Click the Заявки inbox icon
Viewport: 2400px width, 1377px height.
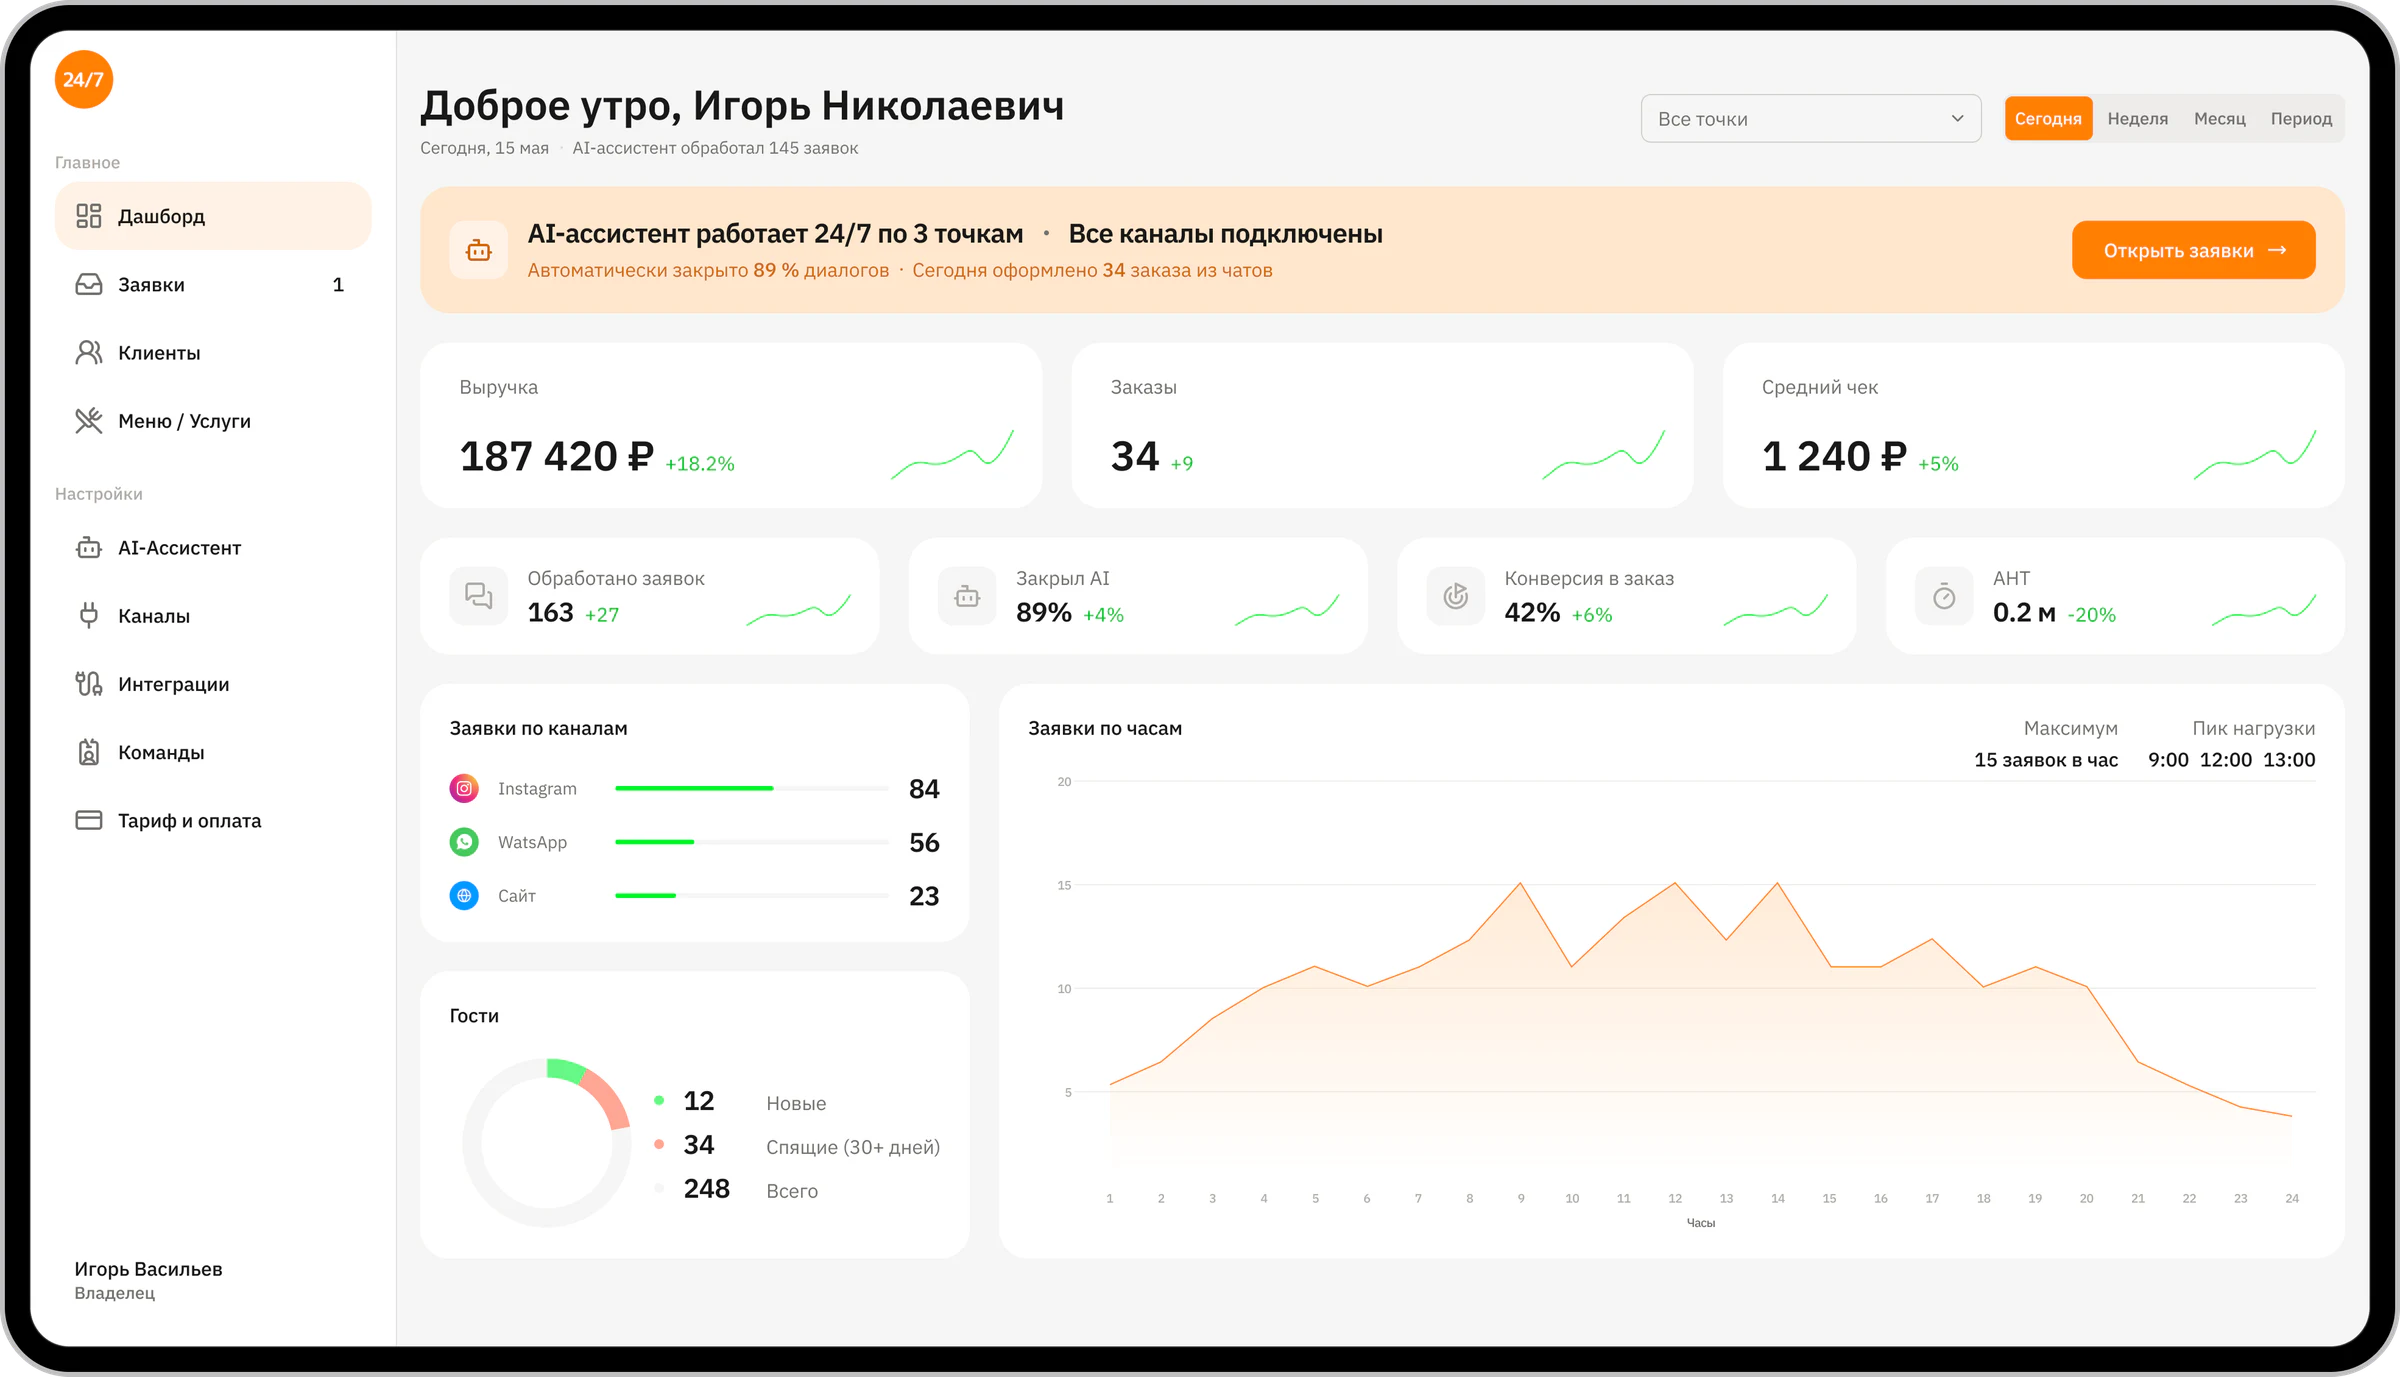[x=89, y=284]
